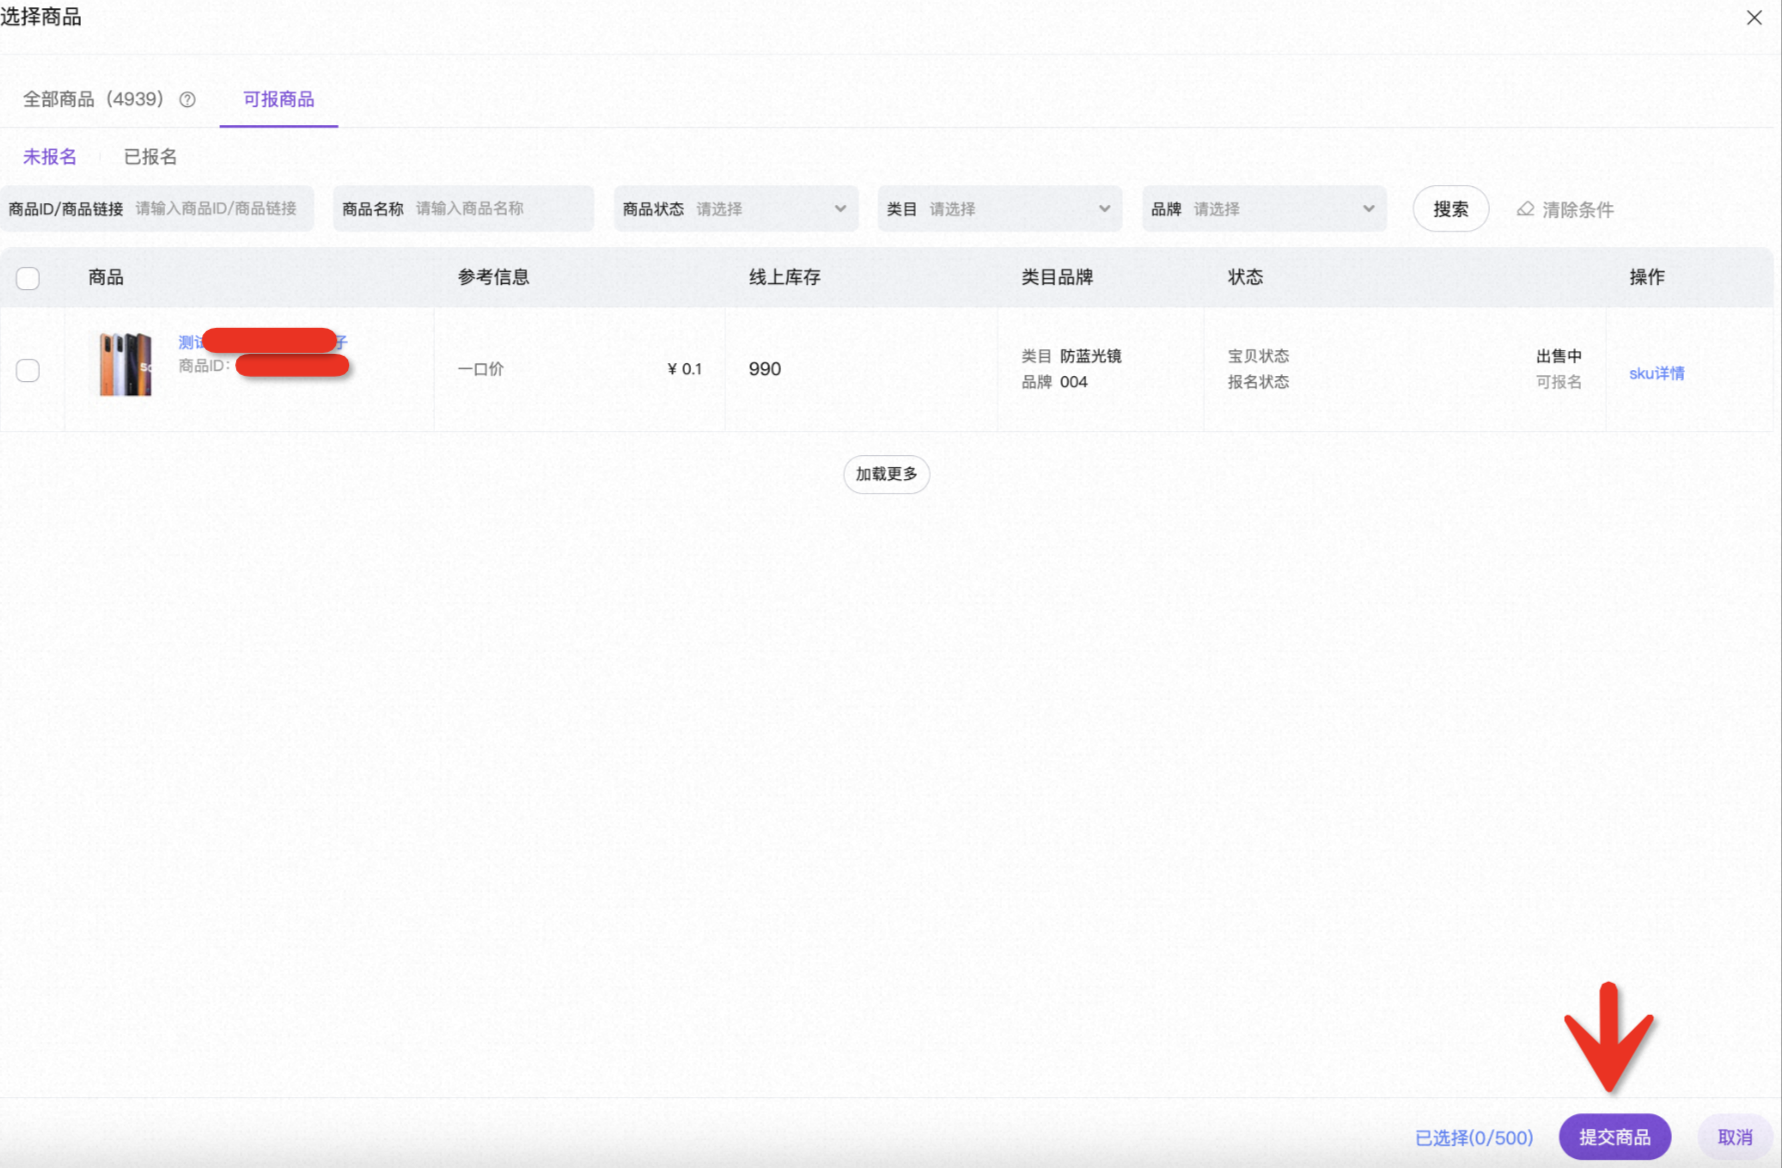Select the 未报名 sub-tab

[50, 157]
